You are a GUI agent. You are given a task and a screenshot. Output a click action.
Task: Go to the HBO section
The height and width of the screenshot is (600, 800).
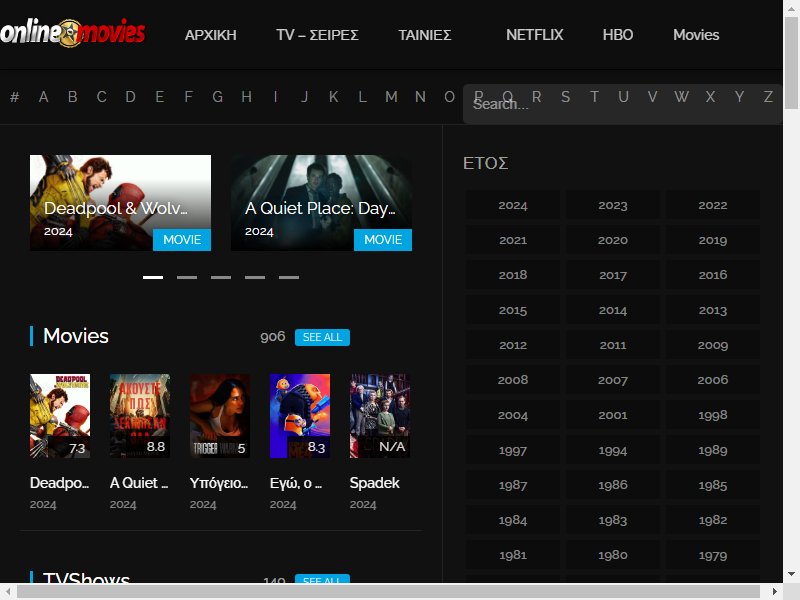pos(617,35)
